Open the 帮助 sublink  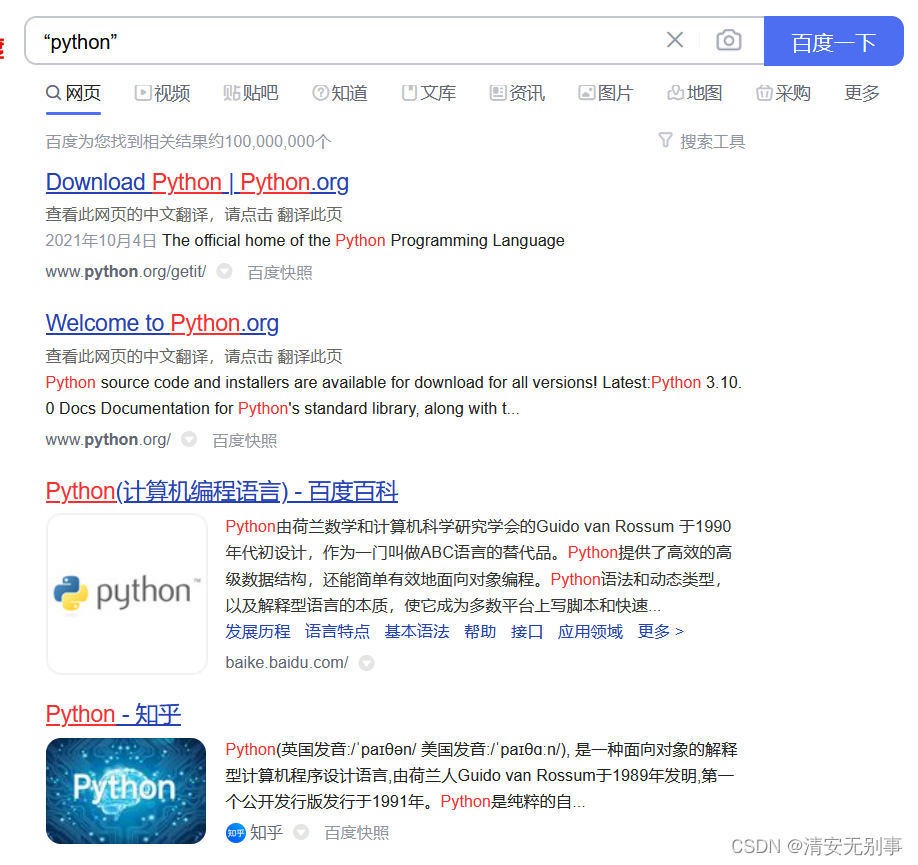480,631
